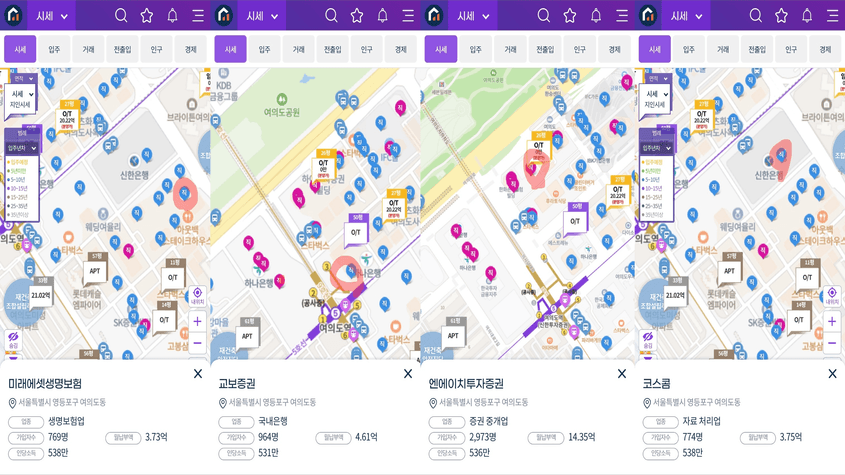Close the 미래에셋생명보험 info card
The image size is (845, 475).
(x=198, y=374)
